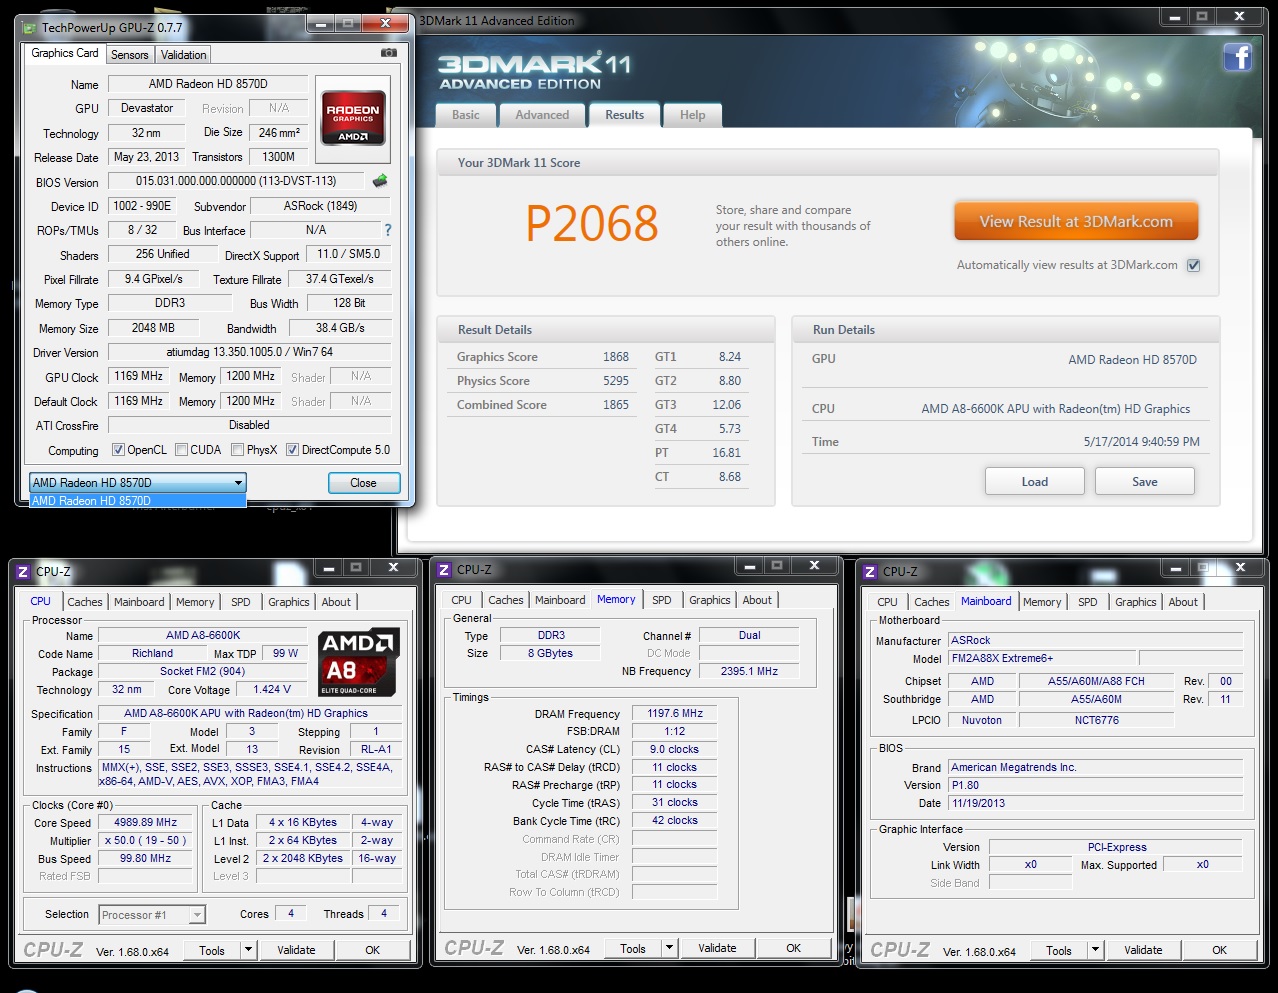Click OK in the middle CPU-Z window

point(793,948)
